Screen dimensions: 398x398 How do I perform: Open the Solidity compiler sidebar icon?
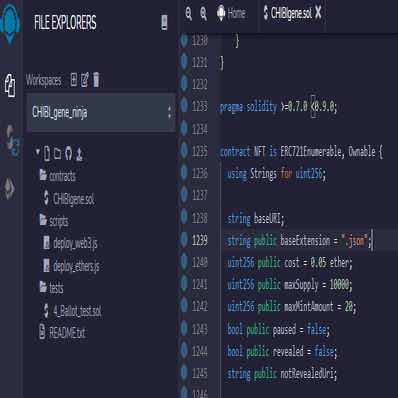13,141
